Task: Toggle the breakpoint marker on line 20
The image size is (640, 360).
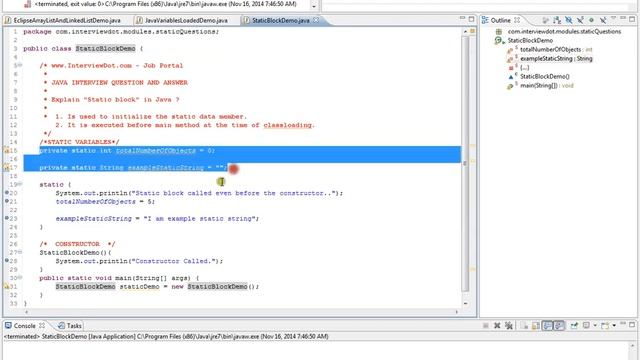Action: pyautogui.click(x=7, y=193)
